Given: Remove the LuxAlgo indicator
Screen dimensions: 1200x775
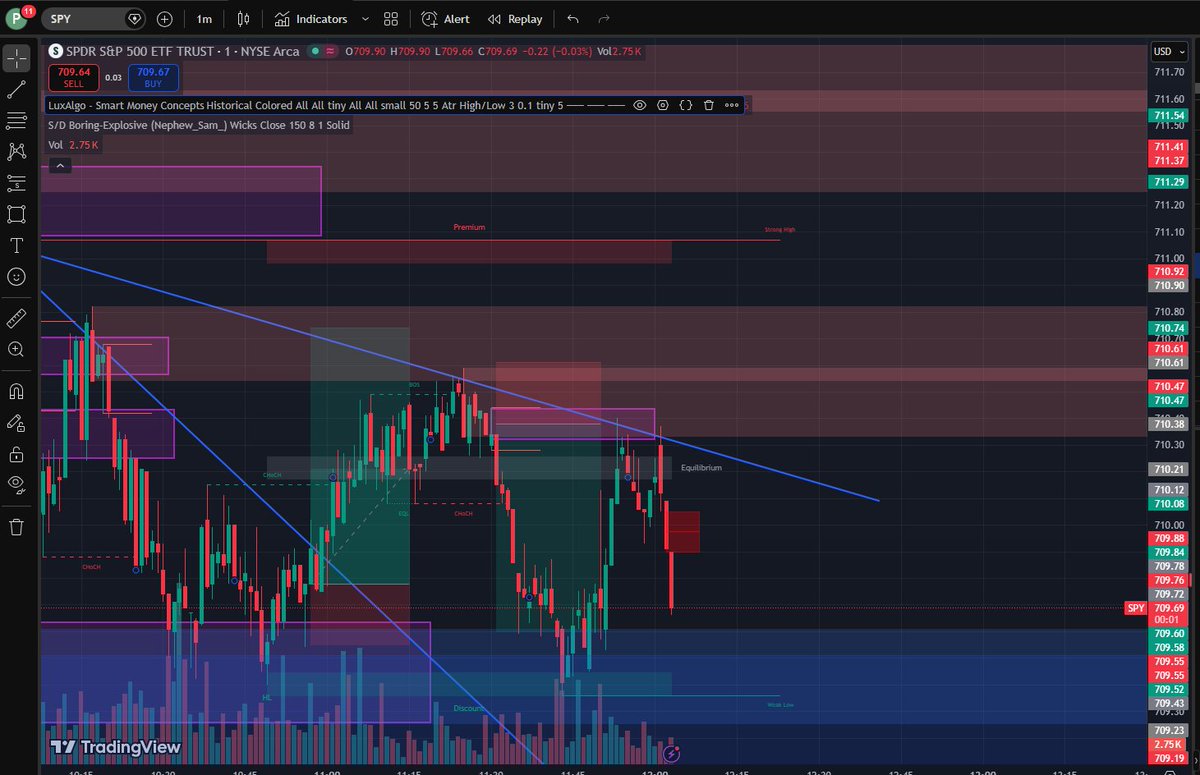Looking at the screenshot, I should 708,105.
